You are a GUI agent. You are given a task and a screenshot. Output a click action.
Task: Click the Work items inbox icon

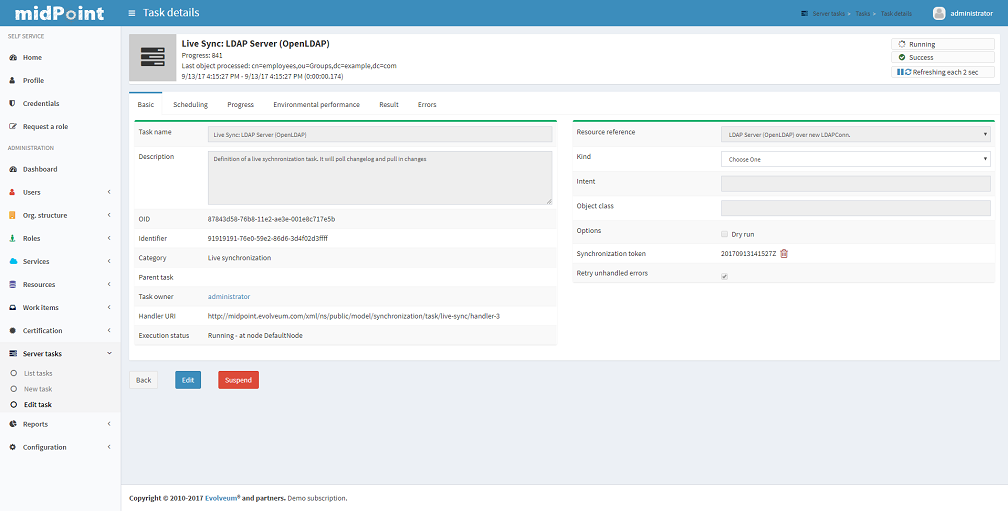pos(12,308)
